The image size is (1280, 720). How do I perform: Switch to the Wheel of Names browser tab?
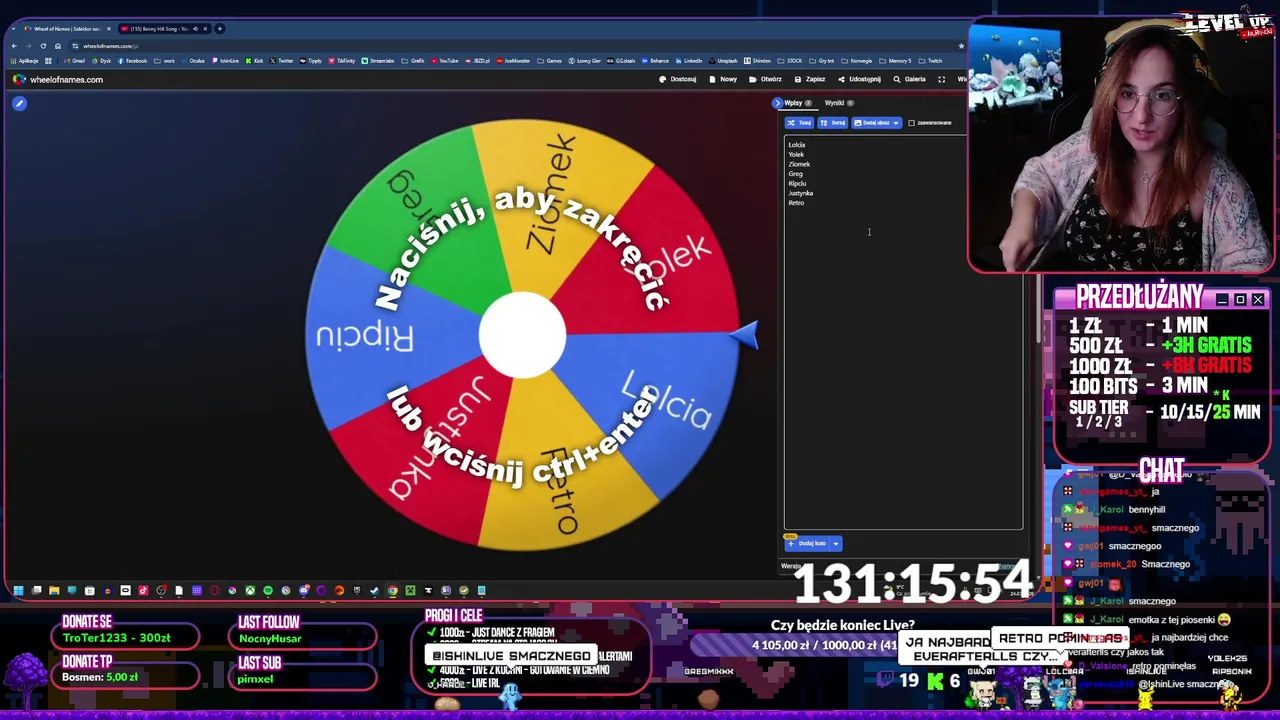pos(66,28)
